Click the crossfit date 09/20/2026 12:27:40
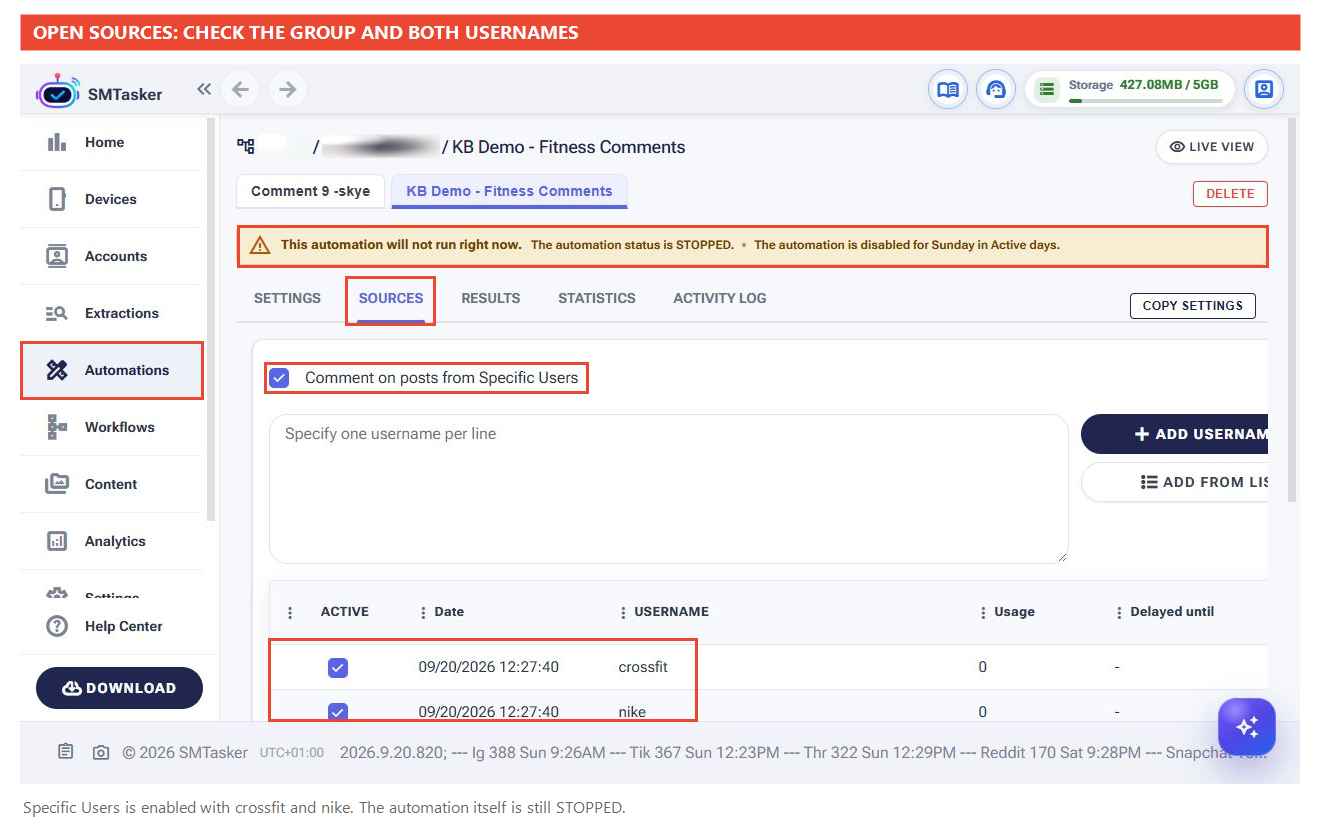Viewport: 1320px width, 836px height. (x=488, y=667)
